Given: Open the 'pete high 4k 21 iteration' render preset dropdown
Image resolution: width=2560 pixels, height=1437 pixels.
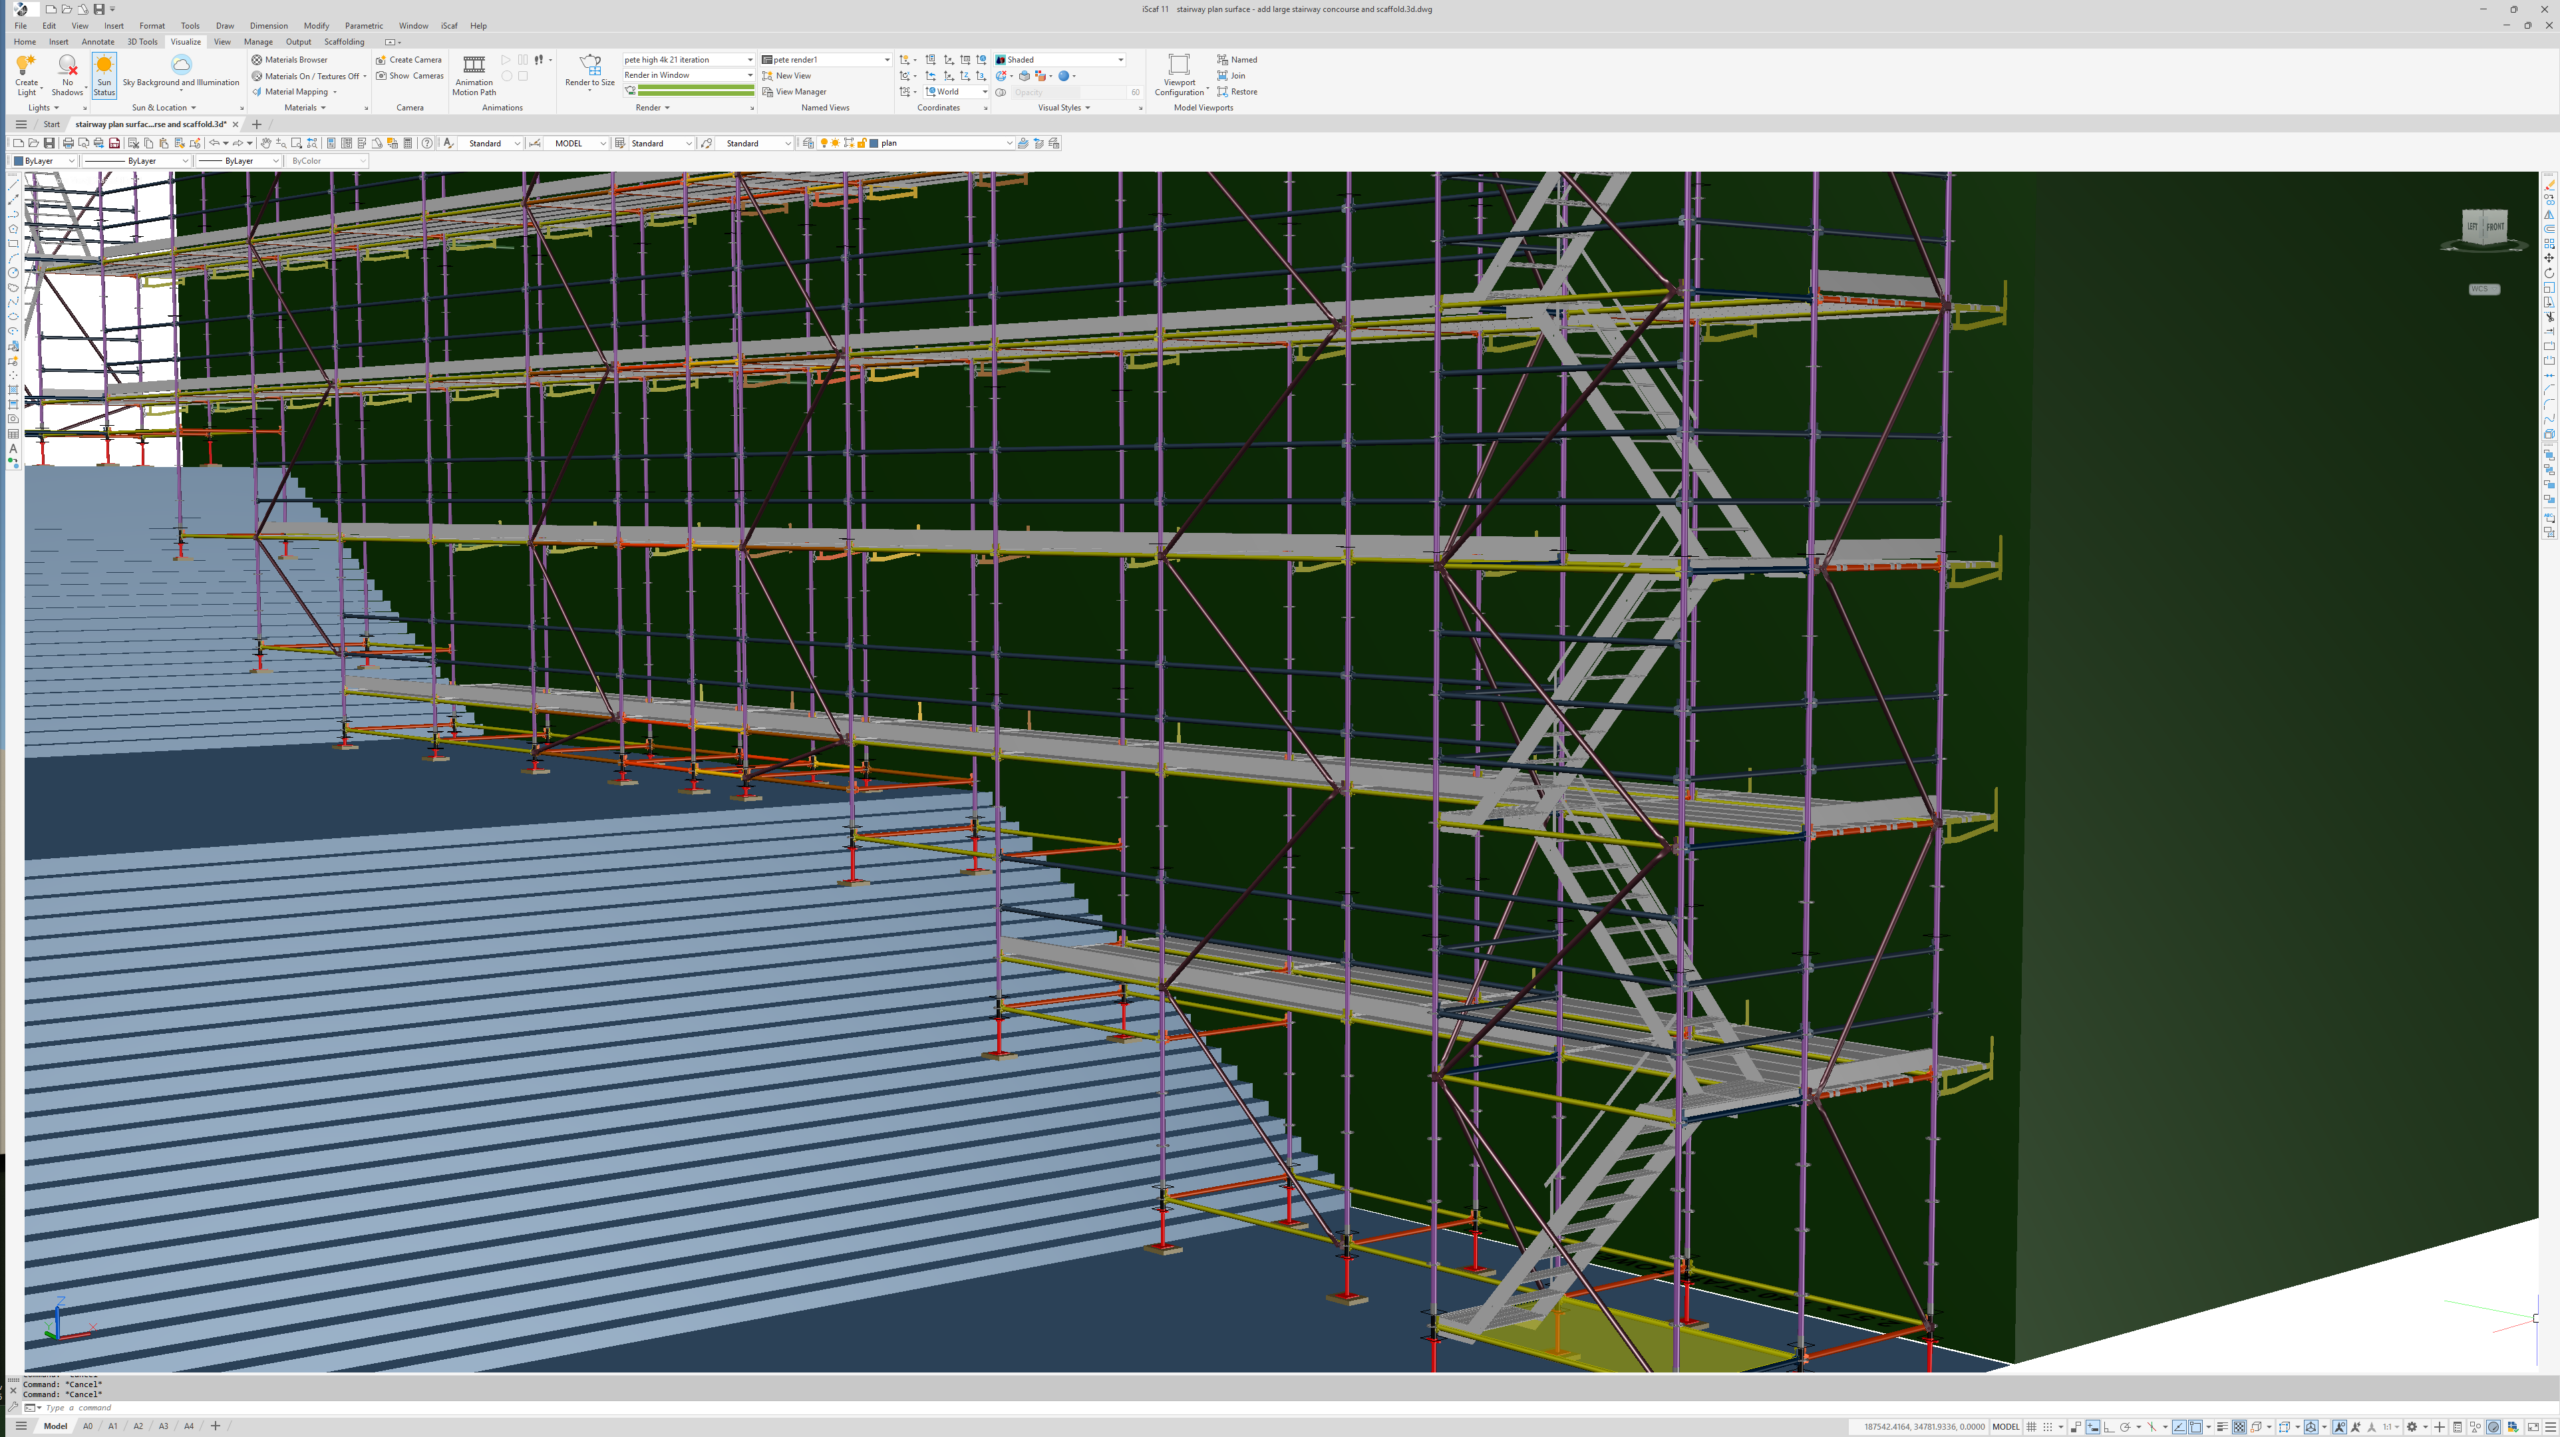Looking at the screenshot, I should (750, 60).
